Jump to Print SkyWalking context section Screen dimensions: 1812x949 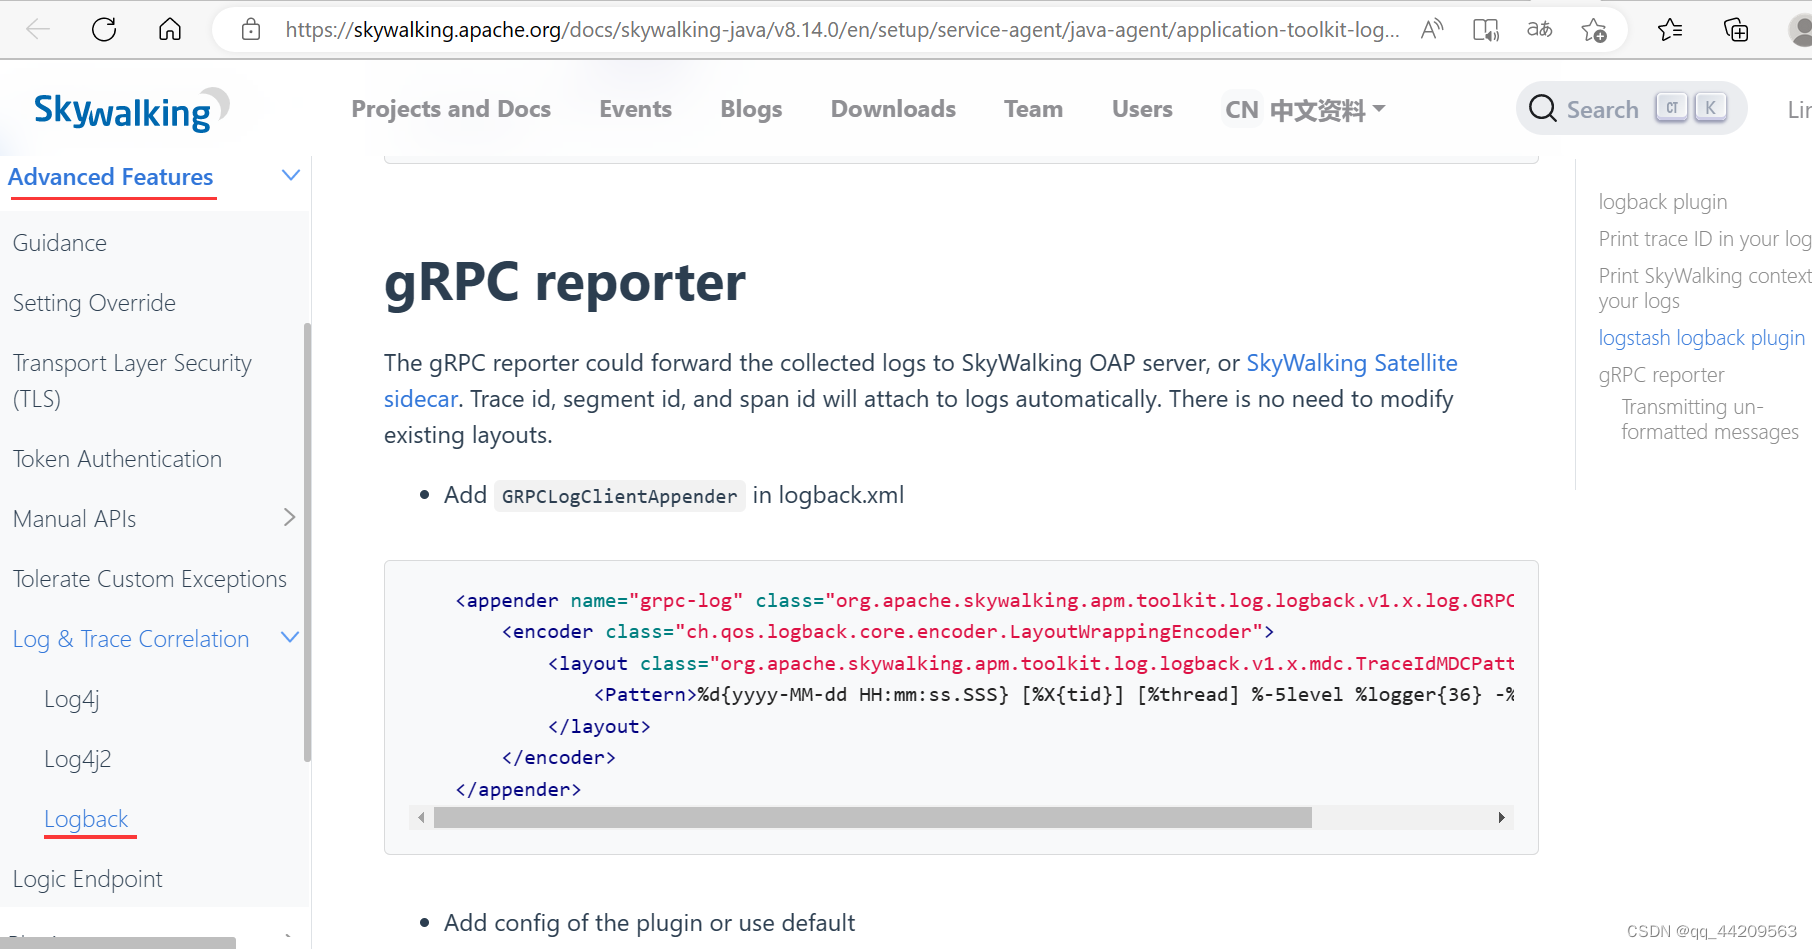[1704, 288]
